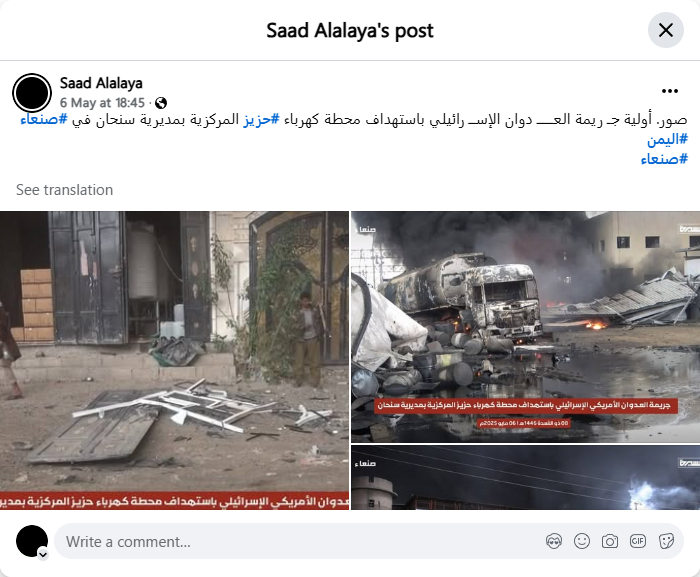Screen dimensions: 700x577
Task: Open the burned tanker truck photo
Action: [x=525, y=327]
